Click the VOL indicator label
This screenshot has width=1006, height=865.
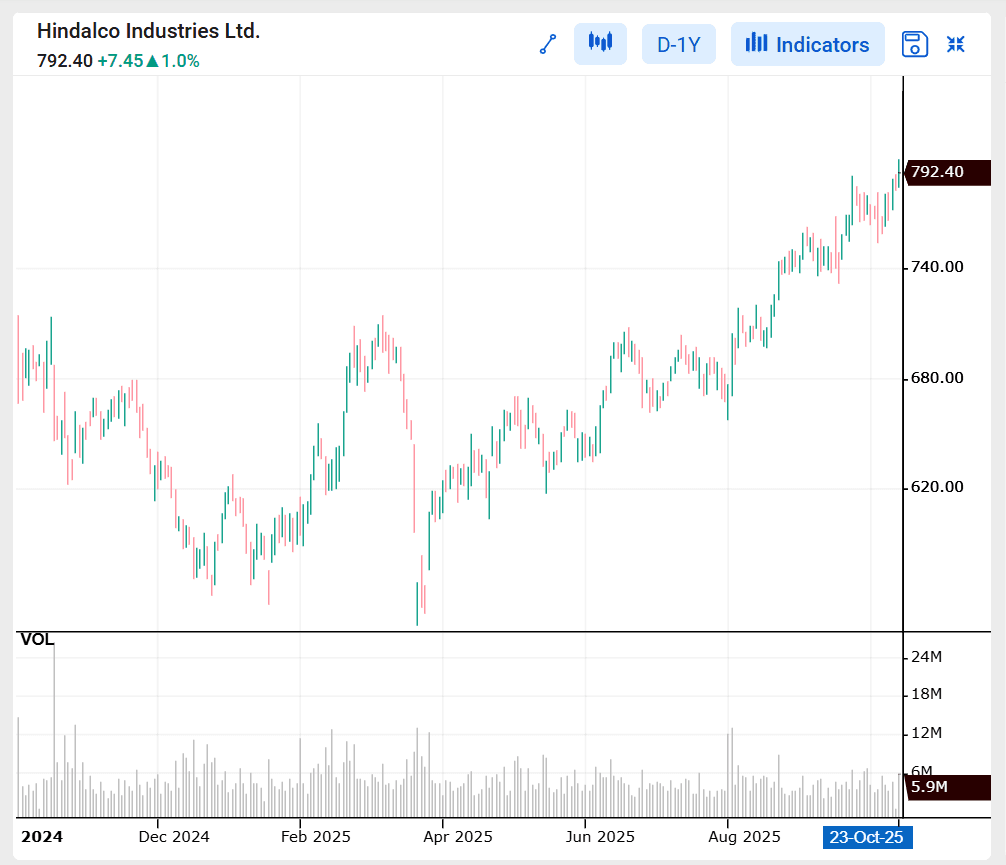click(37, 640)
